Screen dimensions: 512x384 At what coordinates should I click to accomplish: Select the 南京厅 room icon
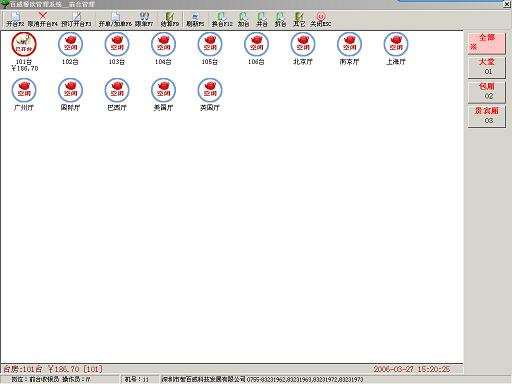[x=349, y=44]
